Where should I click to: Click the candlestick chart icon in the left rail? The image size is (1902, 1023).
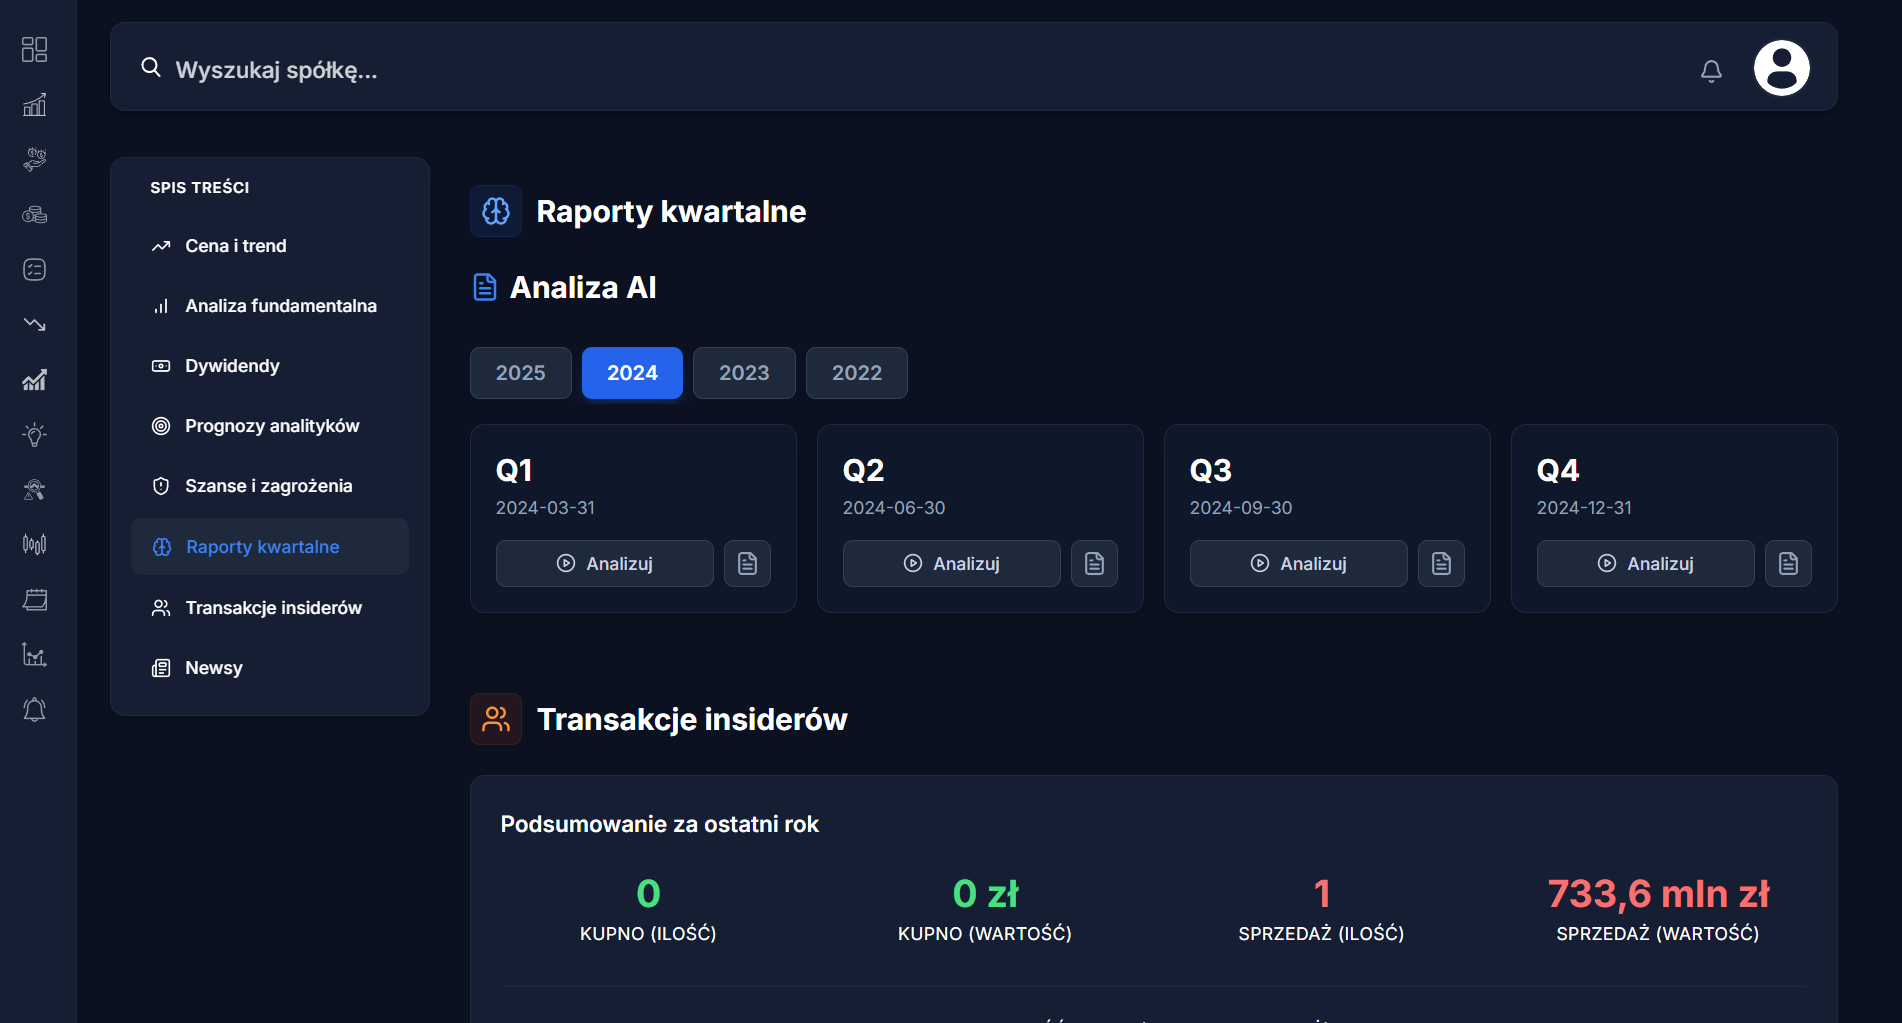tap(35, 544)
